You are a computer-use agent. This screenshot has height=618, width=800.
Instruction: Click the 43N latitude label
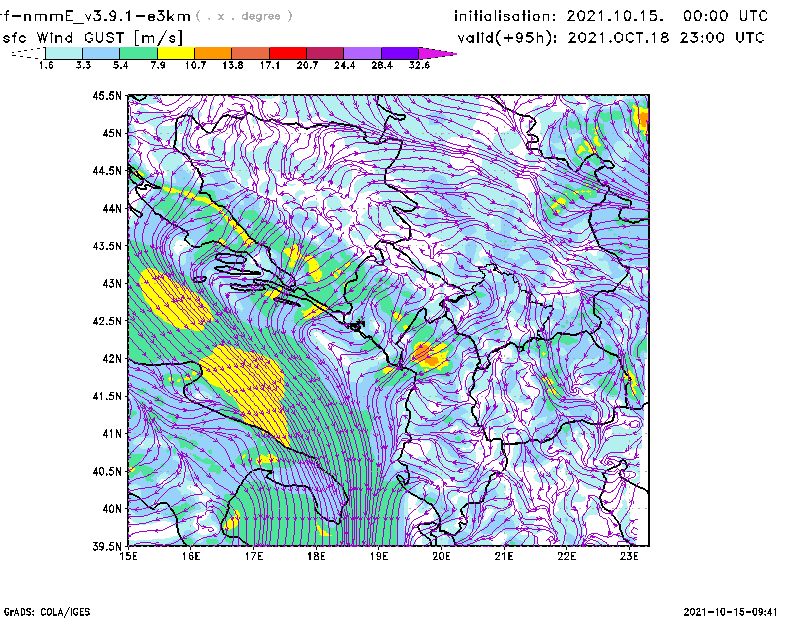point(112,283)
